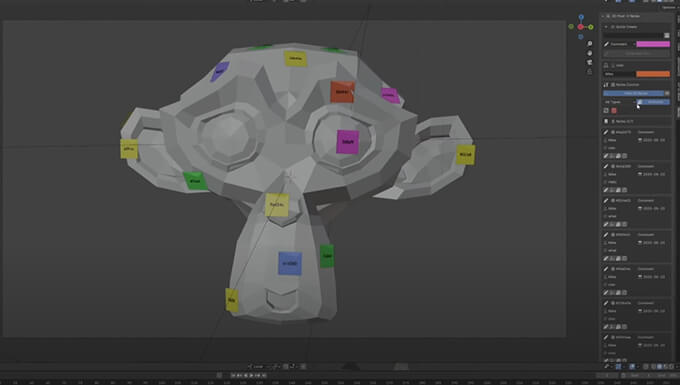The image size is (680, 385).
Task: Click the hand pan-view icon
Action: pos(589,53)
